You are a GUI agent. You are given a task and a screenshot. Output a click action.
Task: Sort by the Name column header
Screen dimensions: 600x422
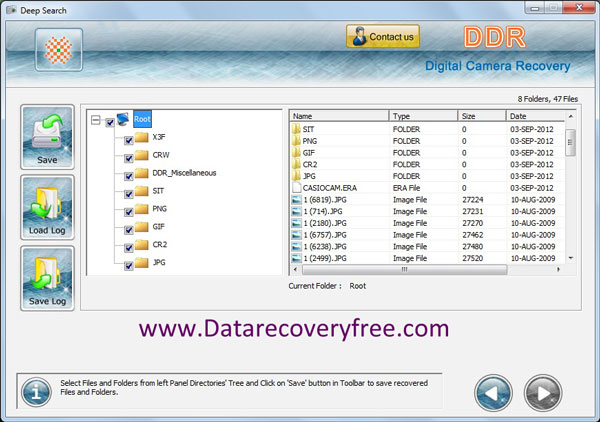coord(339,116)
